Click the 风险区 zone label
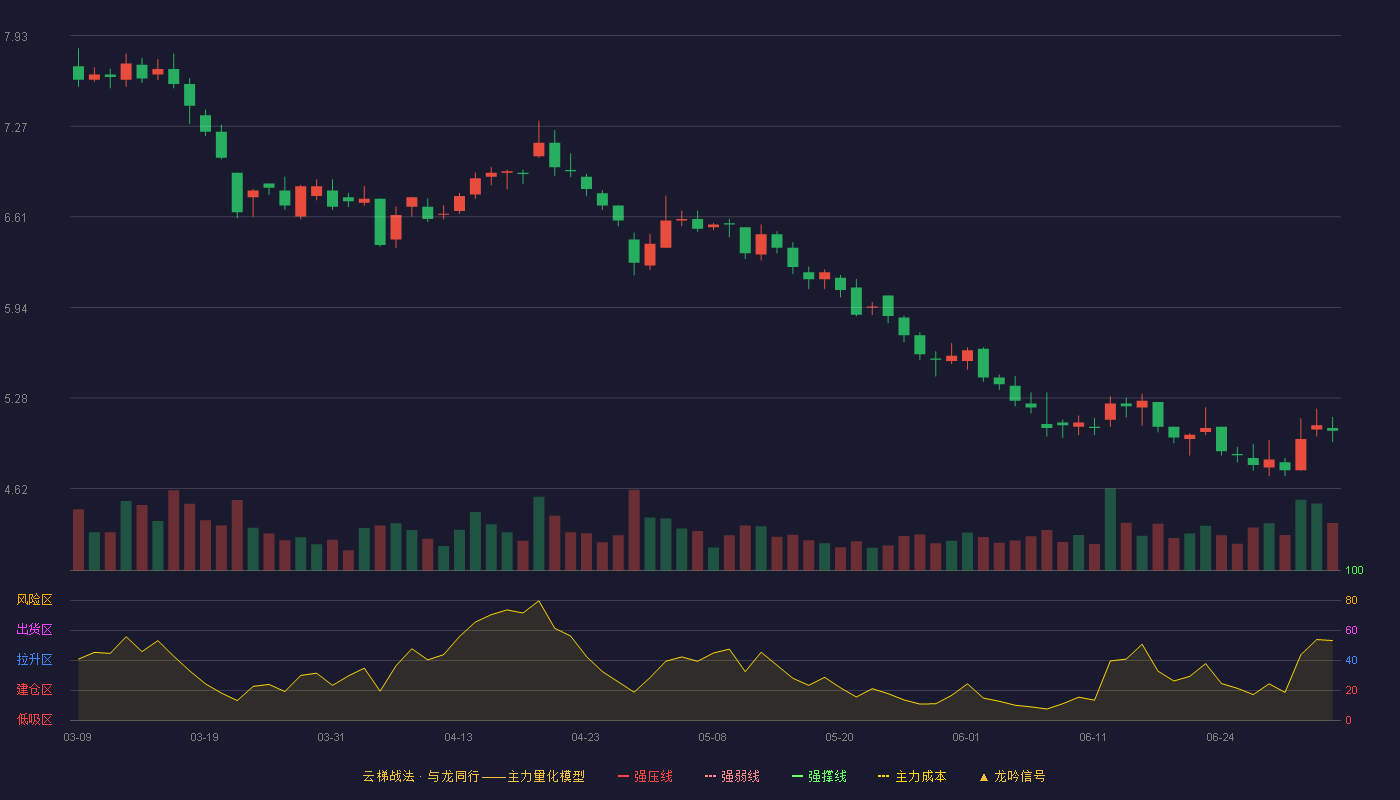This screenshot has width=1400, height=800. pos(34,600)
